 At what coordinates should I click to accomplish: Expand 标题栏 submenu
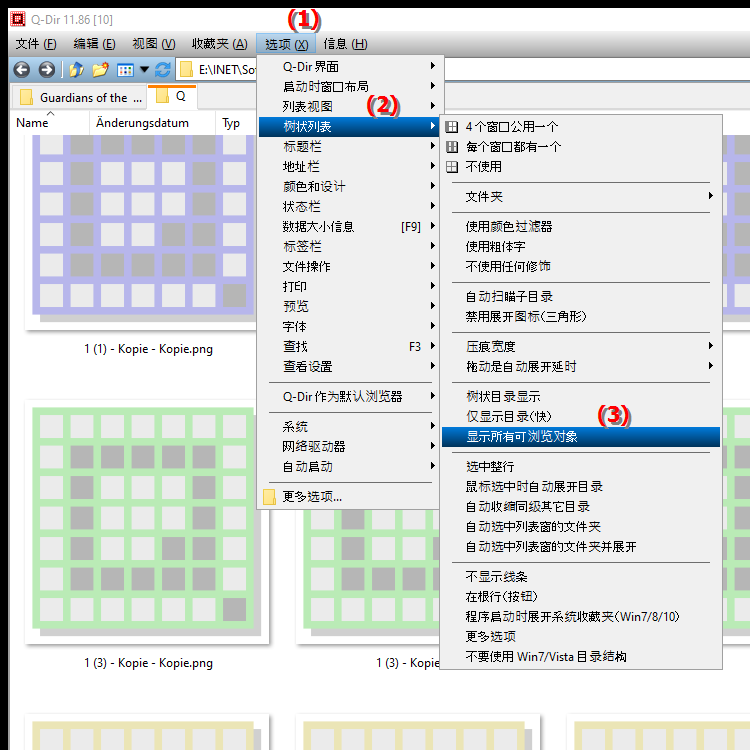pos(349,147)
